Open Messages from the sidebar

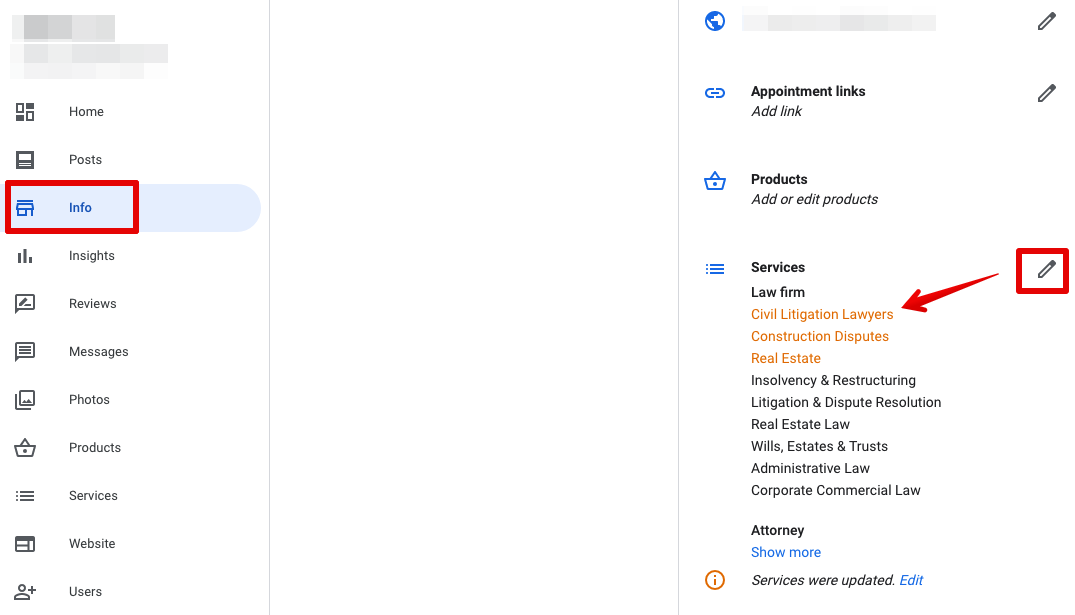click(98, 352)
